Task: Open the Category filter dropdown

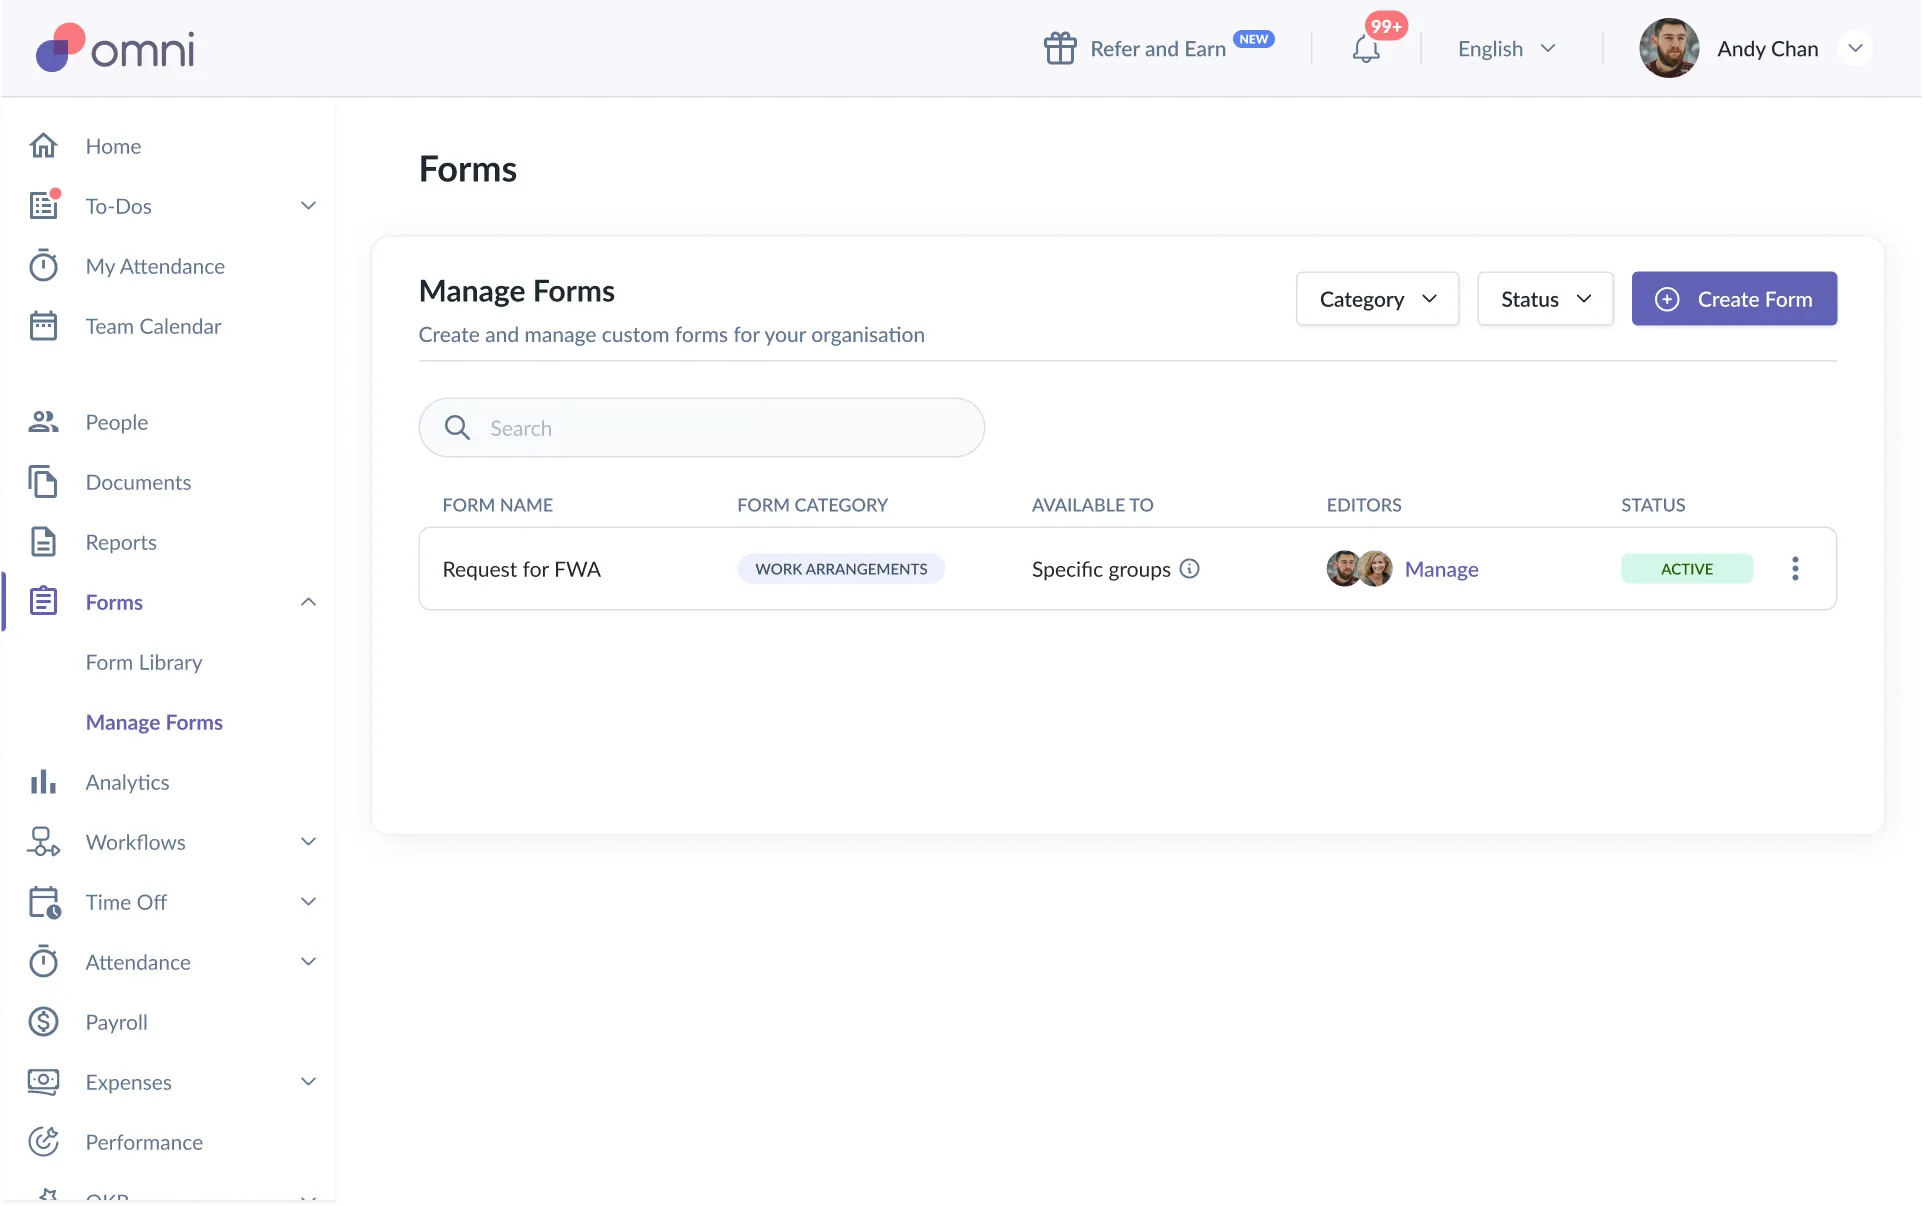Action: click(x=1377, y=299)
